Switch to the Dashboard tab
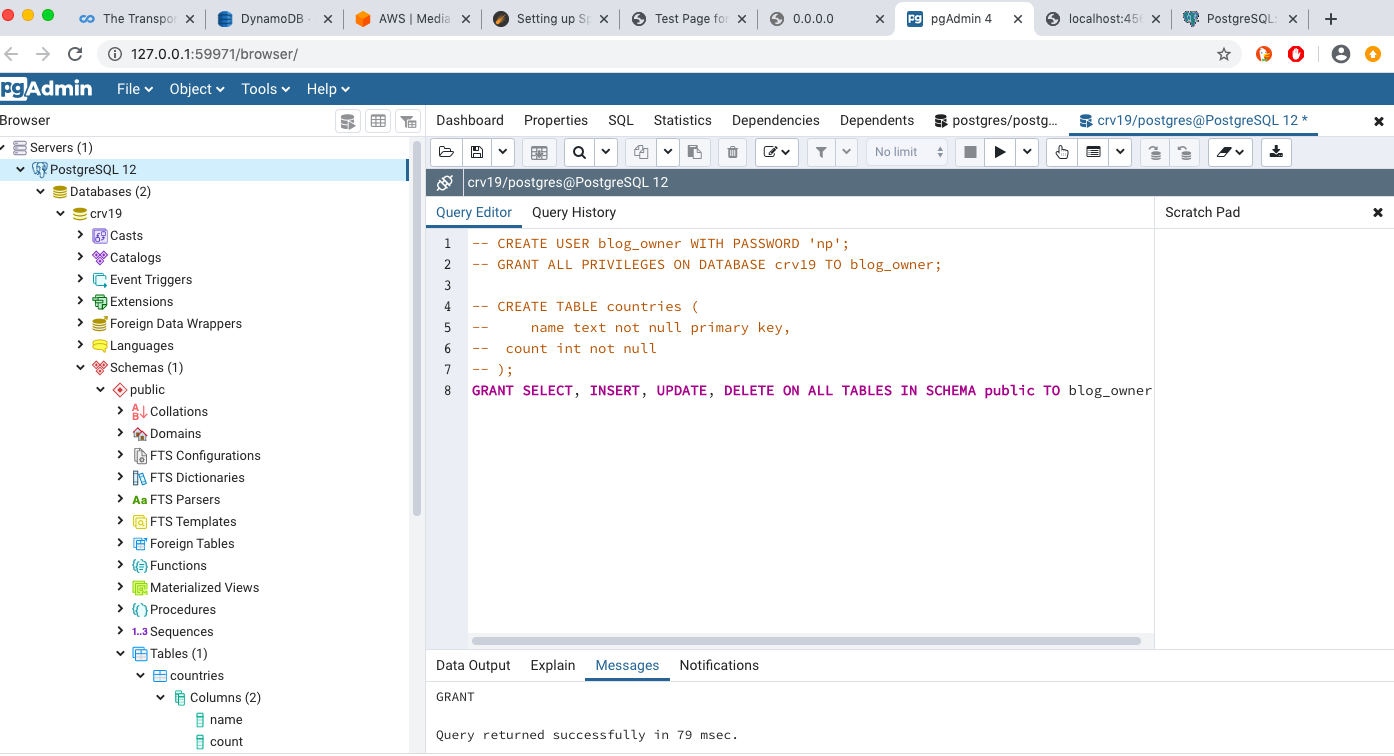The width and height of the screenshot is (1394, 756). pyautogui.click(x=470, y=120)
